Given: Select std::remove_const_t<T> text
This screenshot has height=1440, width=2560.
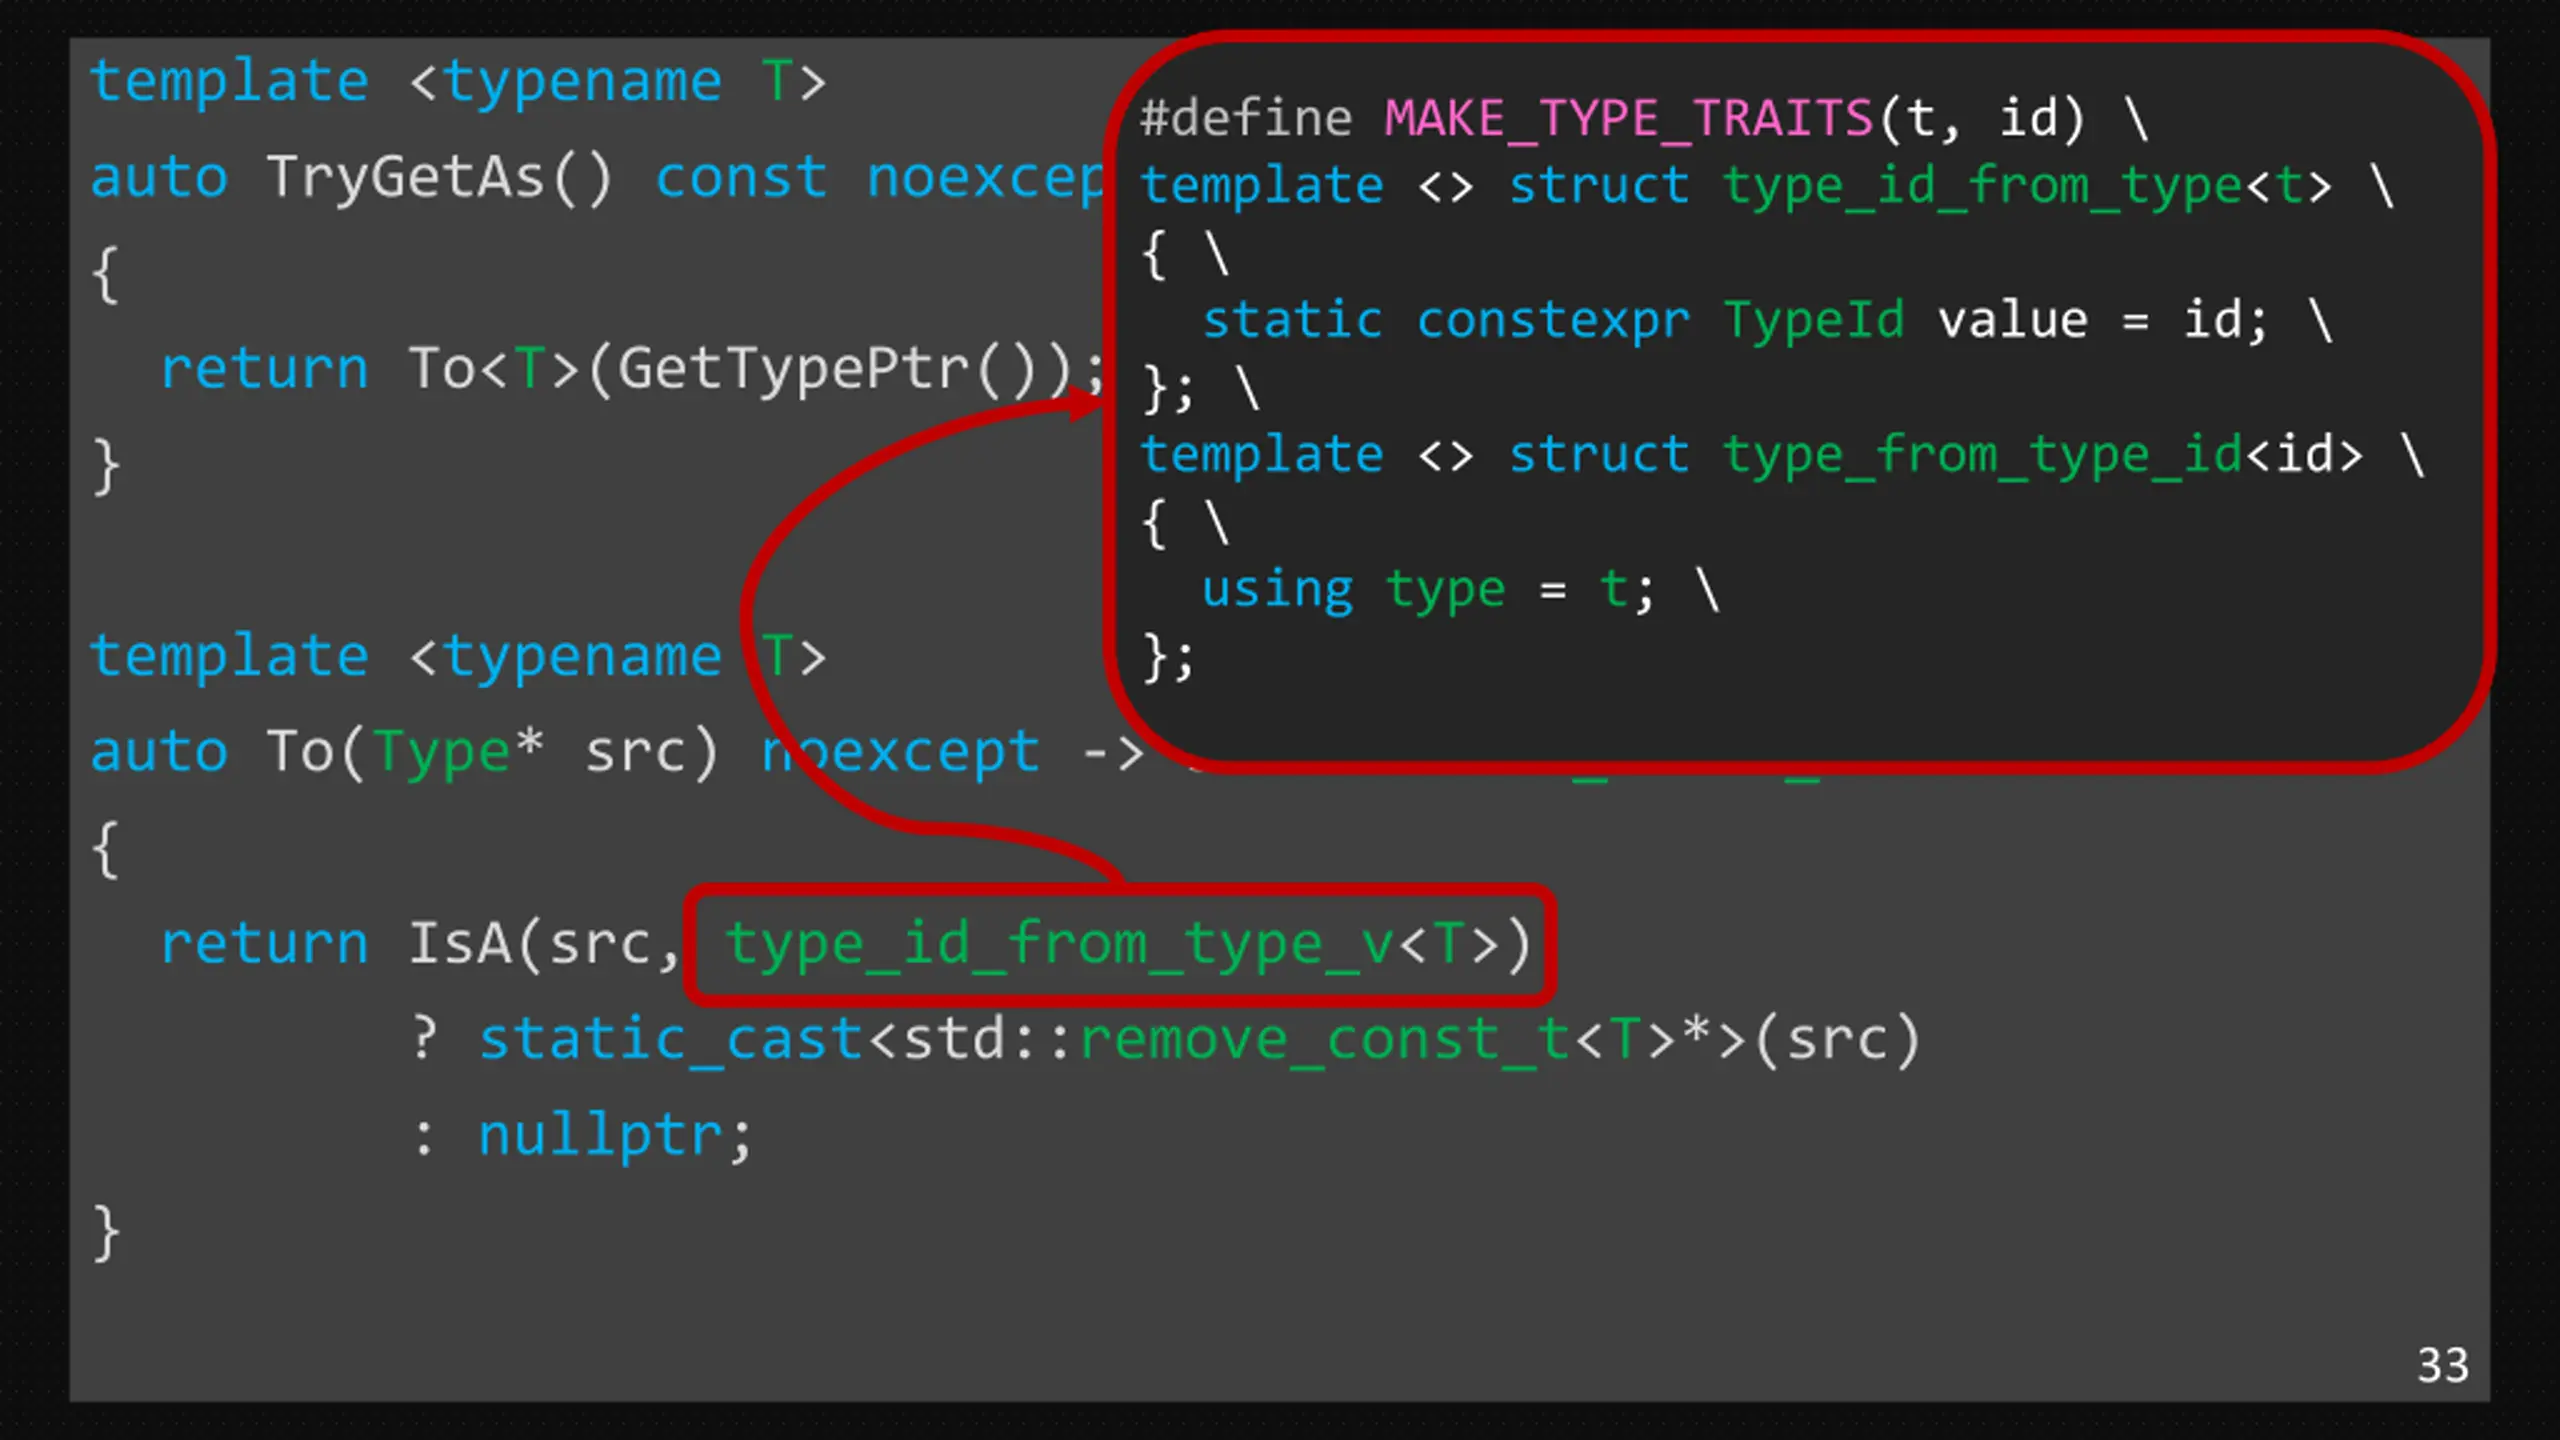Looking at the screenshot, I should (1288, 1040).
